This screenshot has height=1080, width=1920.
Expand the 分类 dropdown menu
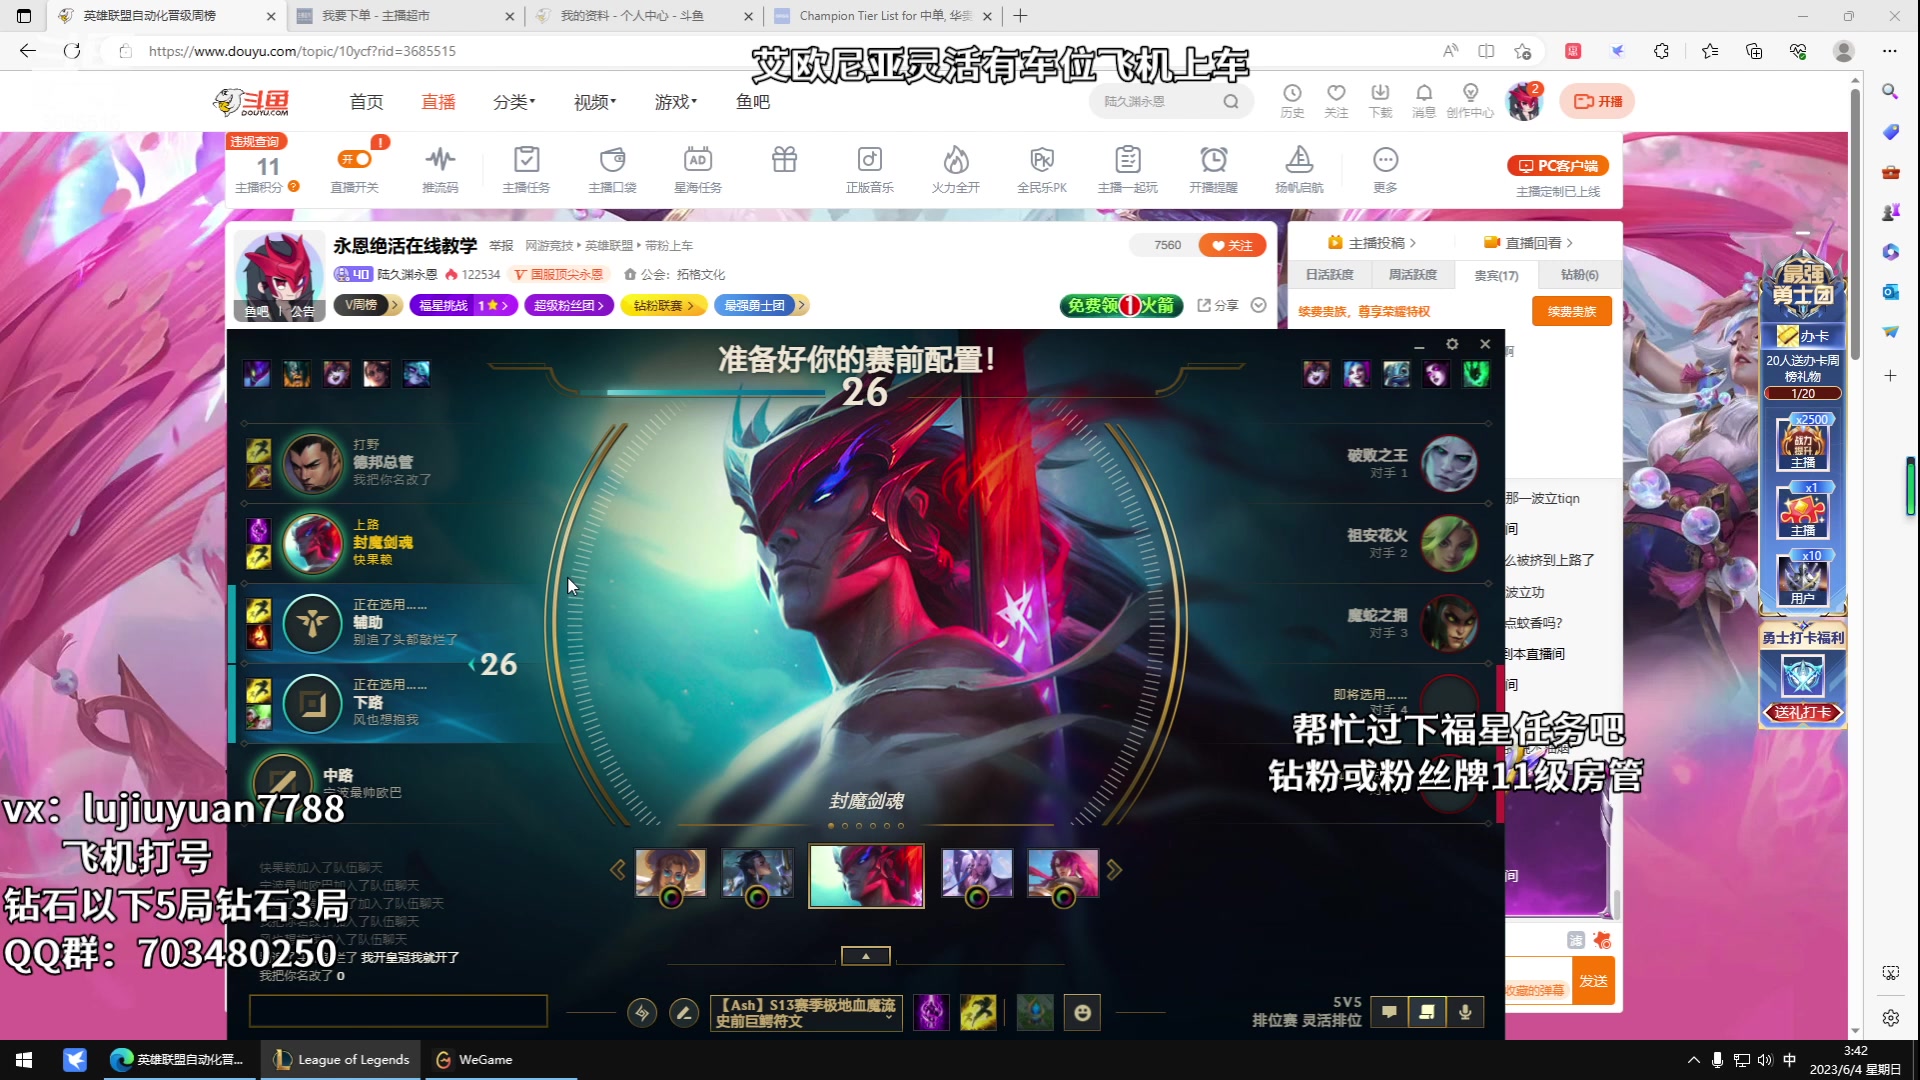coord(514,102)
